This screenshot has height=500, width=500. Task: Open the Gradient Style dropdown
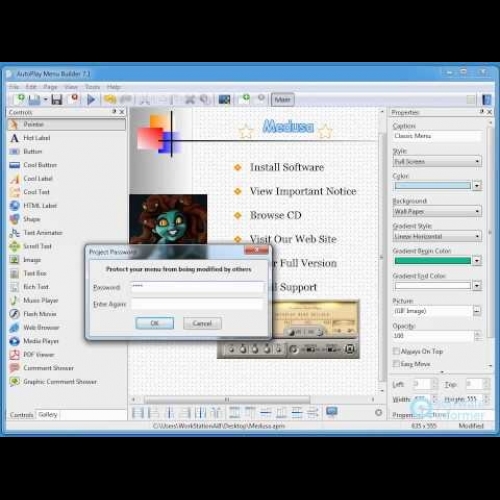(x=437, y=236)
